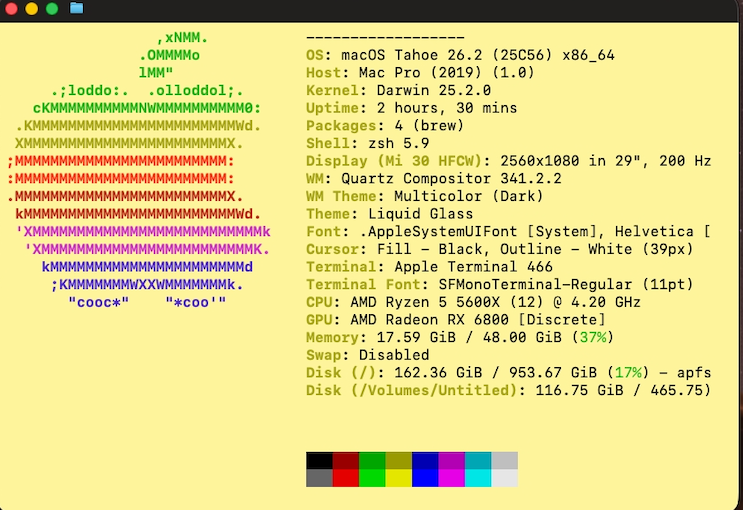This screenshot has height=510, width=743.
Task: Click the ',xNMM.' top line of Apple logo
Action: click(x=182, y=37)
